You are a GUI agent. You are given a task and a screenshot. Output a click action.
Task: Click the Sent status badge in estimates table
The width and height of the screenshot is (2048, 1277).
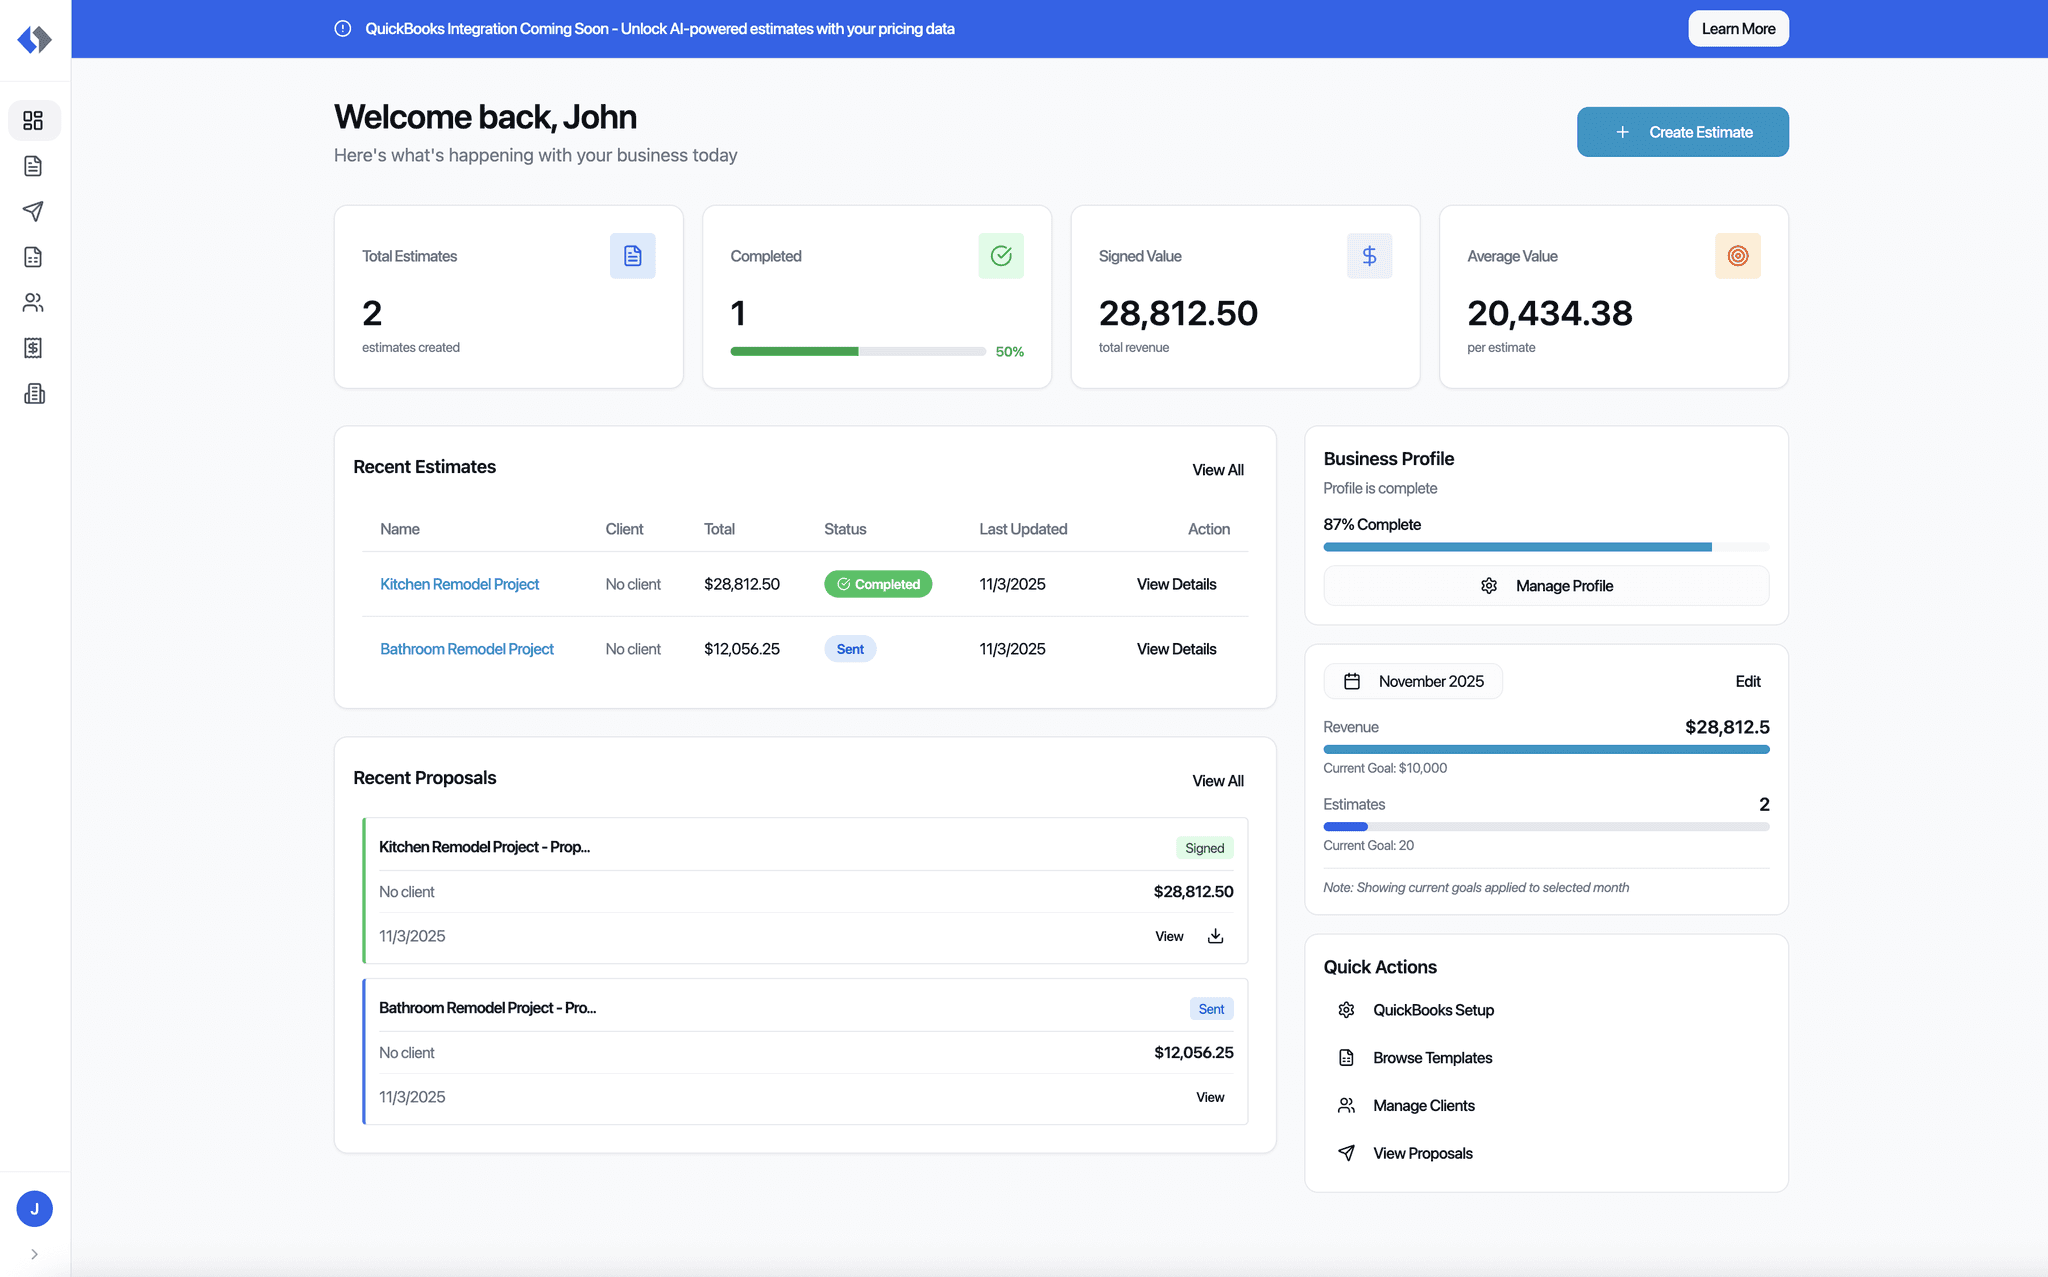pyautogui.click(x=850, y=649)
